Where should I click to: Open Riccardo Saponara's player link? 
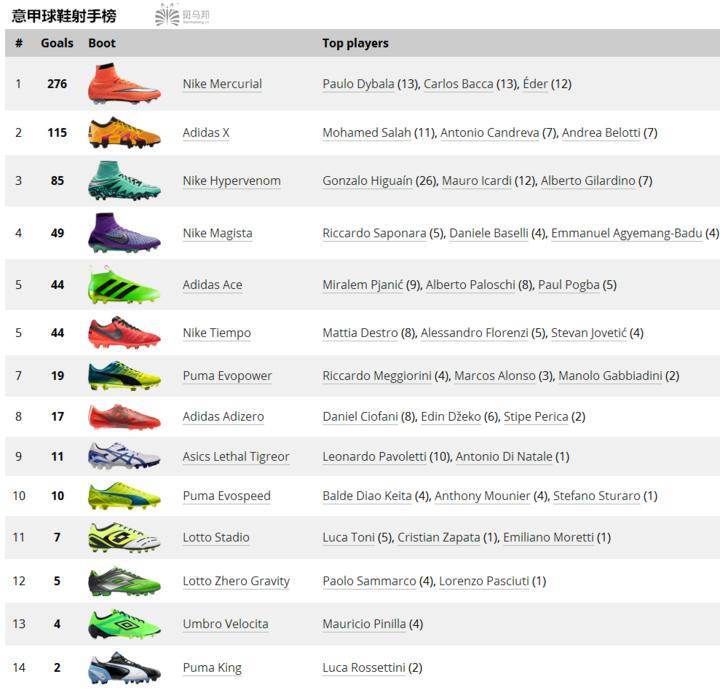pos(374,233)
